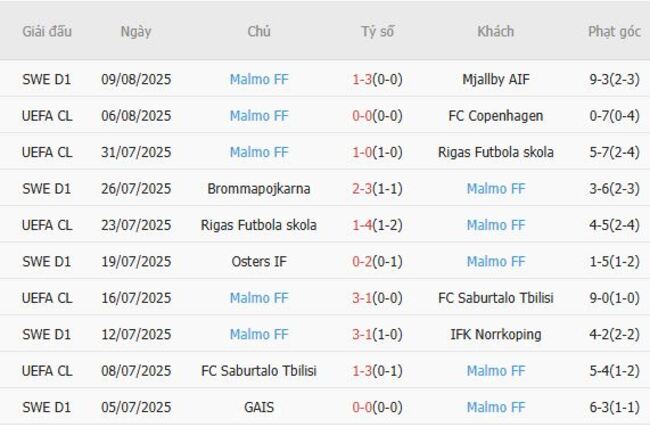The height and width of the screenshot is (427, 650).
Task: Click Malmo FF in the 09/08/2025 row
Action: click(259, 80)
